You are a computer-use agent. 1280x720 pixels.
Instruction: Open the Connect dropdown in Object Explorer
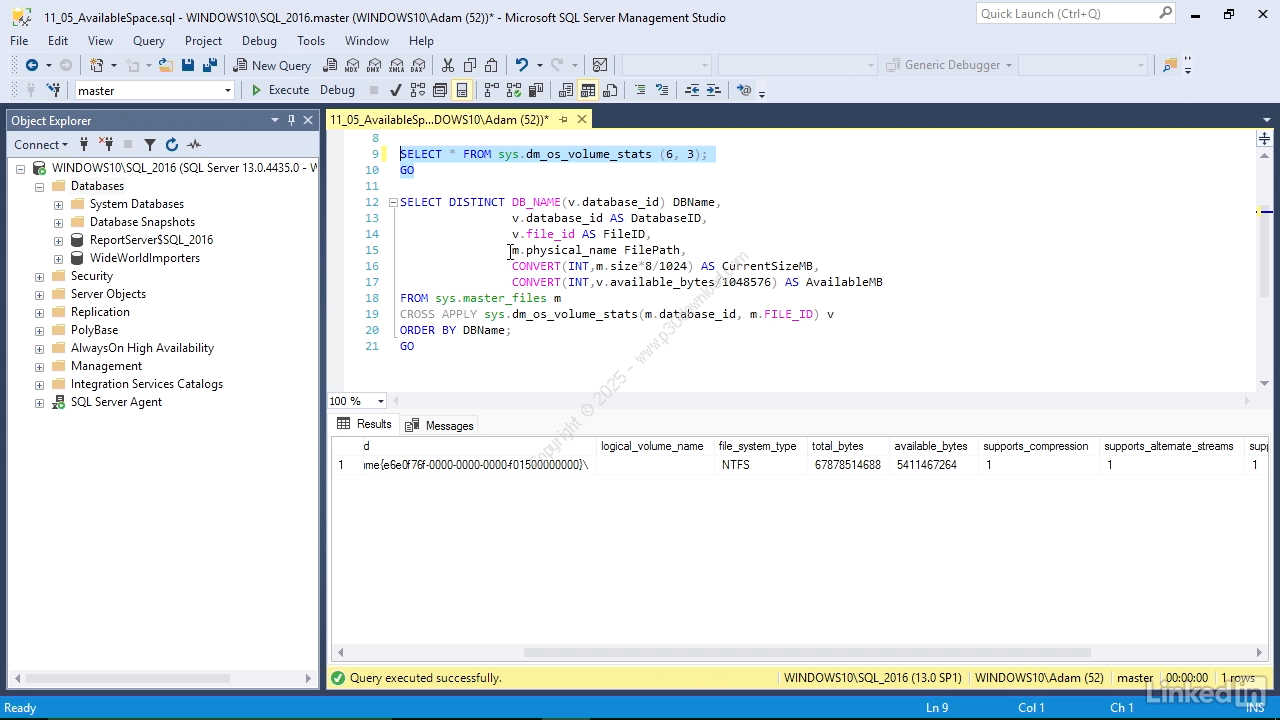point(41,144)
